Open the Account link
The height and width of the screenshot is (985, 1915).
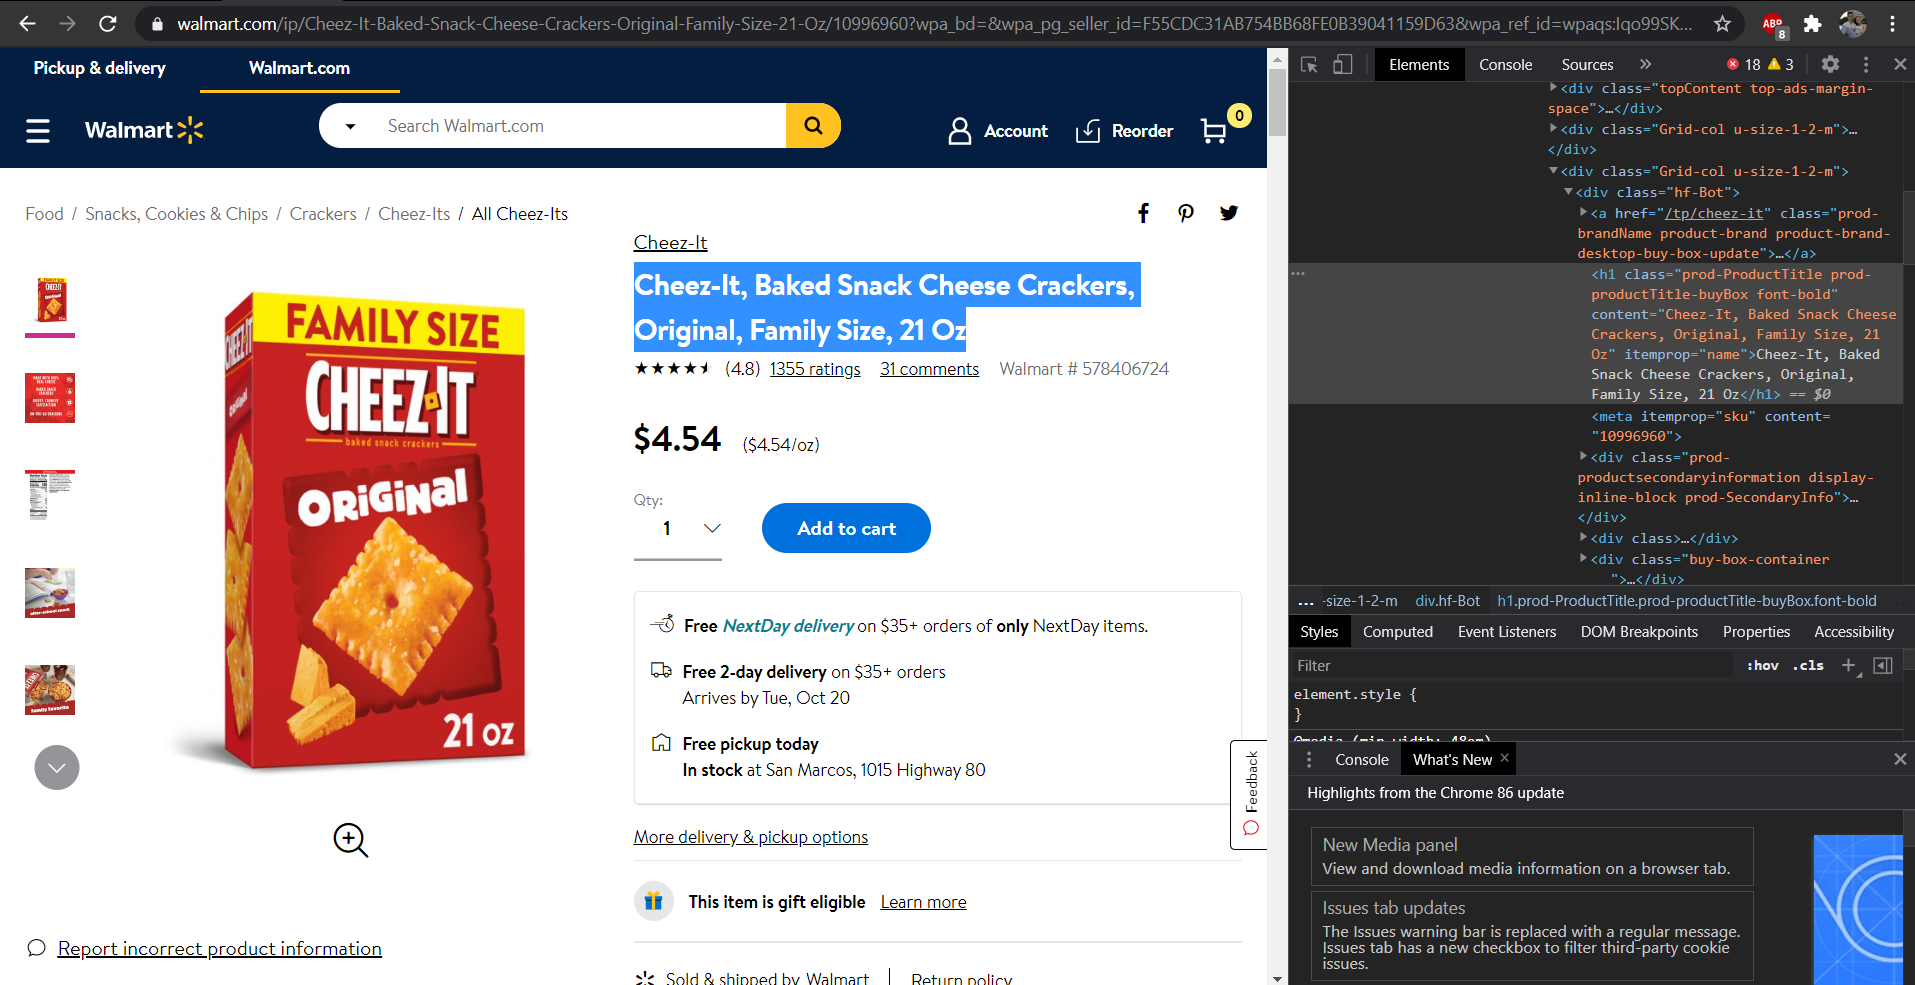pyautogui.click(x=997, y=131)
